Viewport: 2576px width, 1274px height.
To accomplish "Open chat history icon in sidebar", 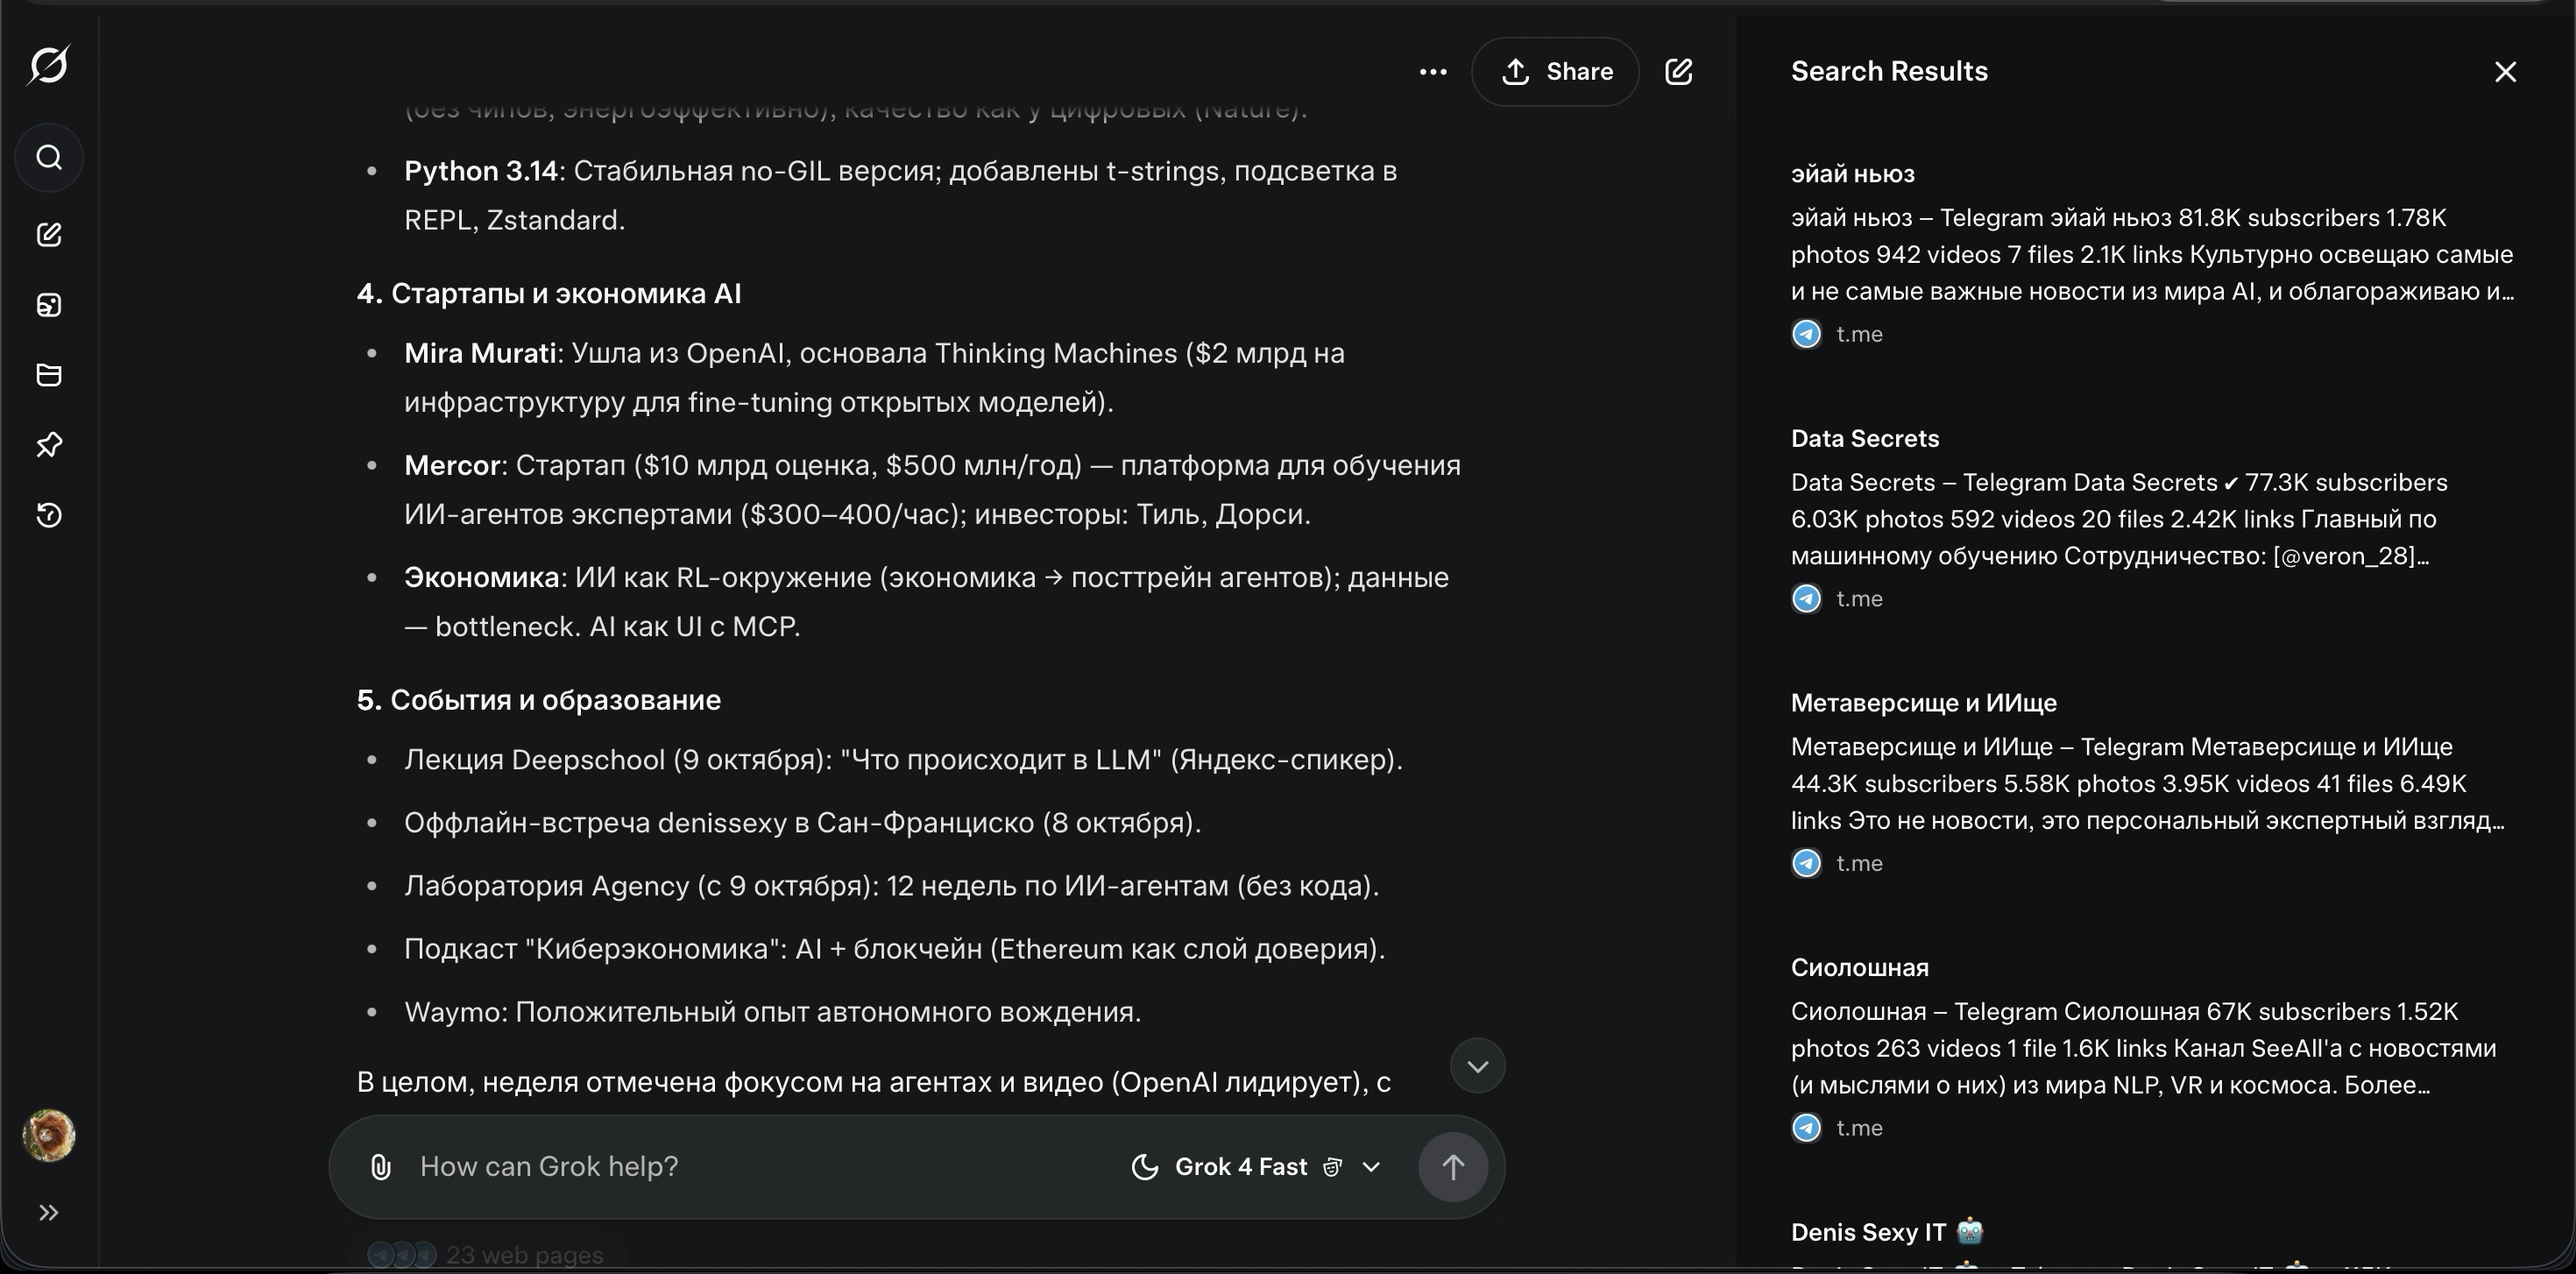I will tap(49, 515).
